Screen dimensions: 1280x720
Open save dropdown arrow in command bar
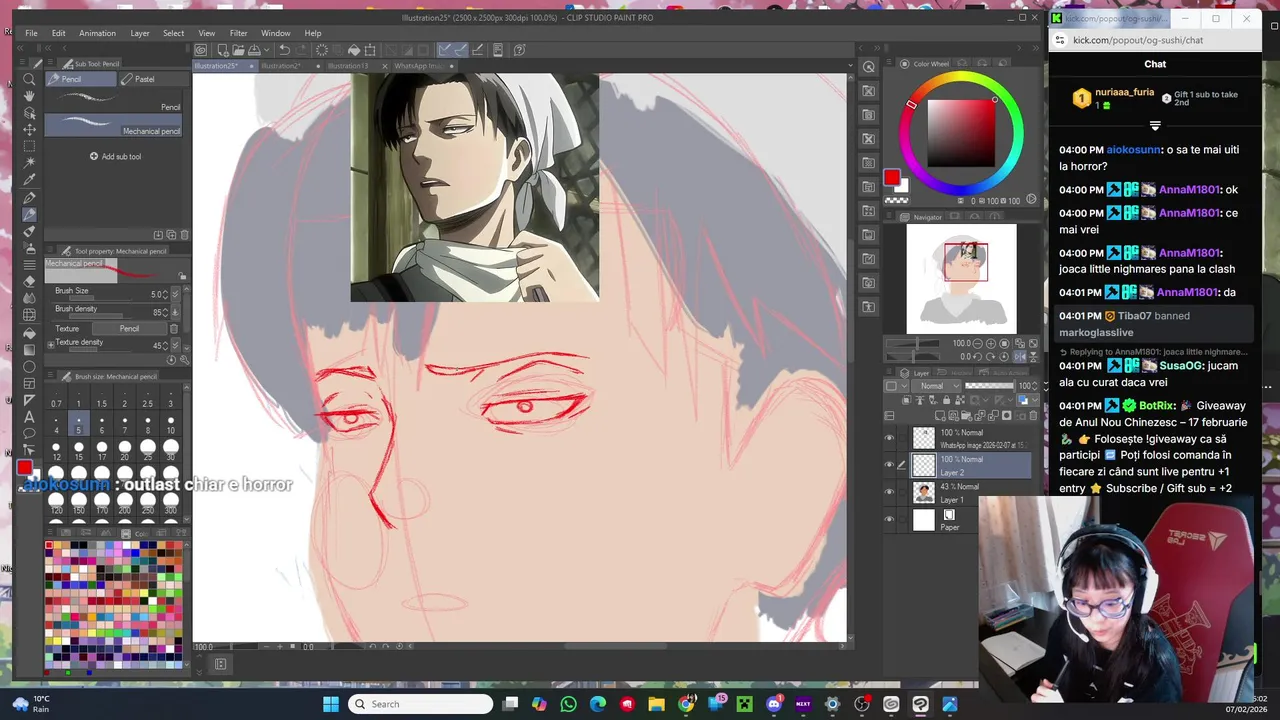tap(268, 50)
